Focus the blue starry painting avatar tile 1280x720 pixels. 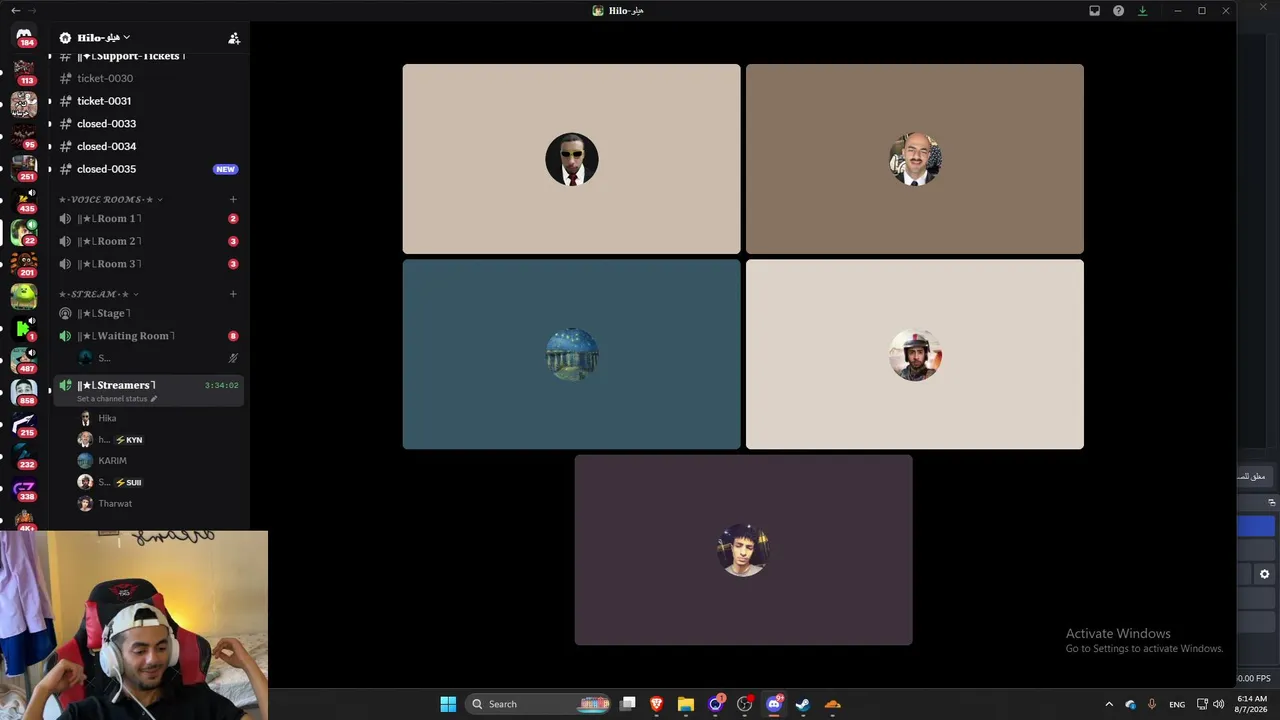[571, 354]
